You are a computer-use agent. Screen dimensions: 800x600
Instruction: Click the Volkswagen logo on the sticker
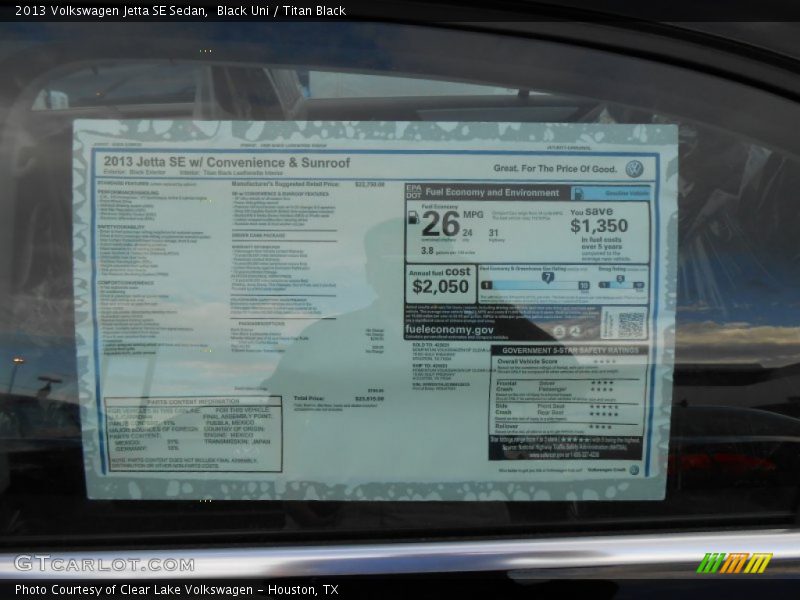pyautogui.click(x=634, y=168)
